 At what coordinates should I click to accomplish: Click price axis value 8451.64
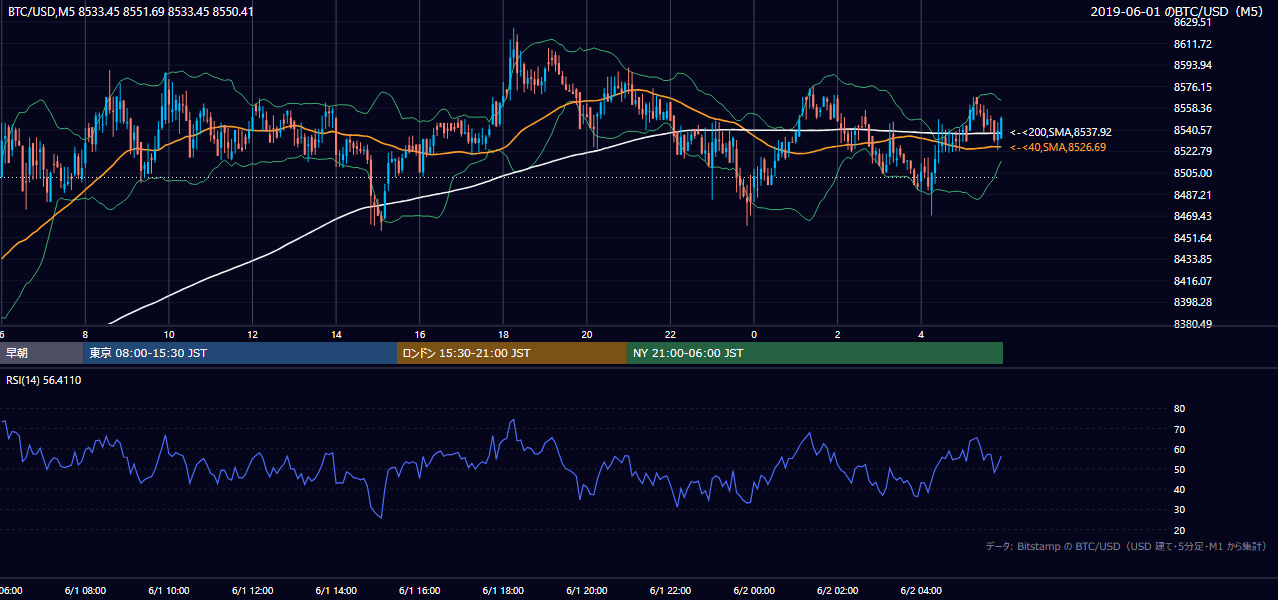[1193, 238]
